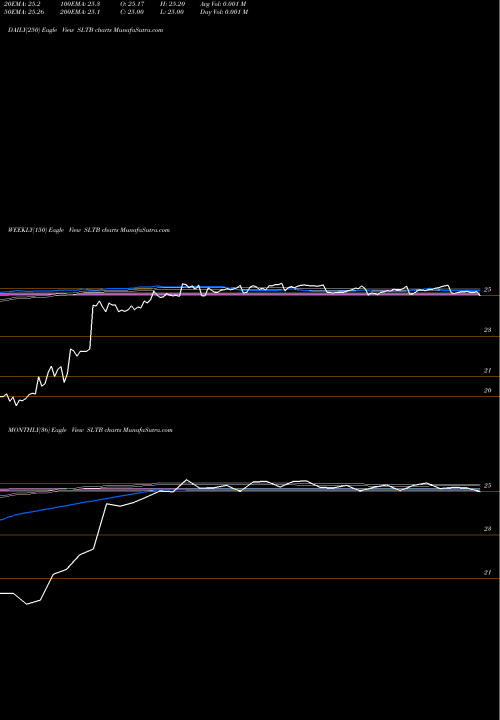Click the 'Avg Vol' reading
The height and width of the screenshot is (720, 500).
tap(223, 4)
